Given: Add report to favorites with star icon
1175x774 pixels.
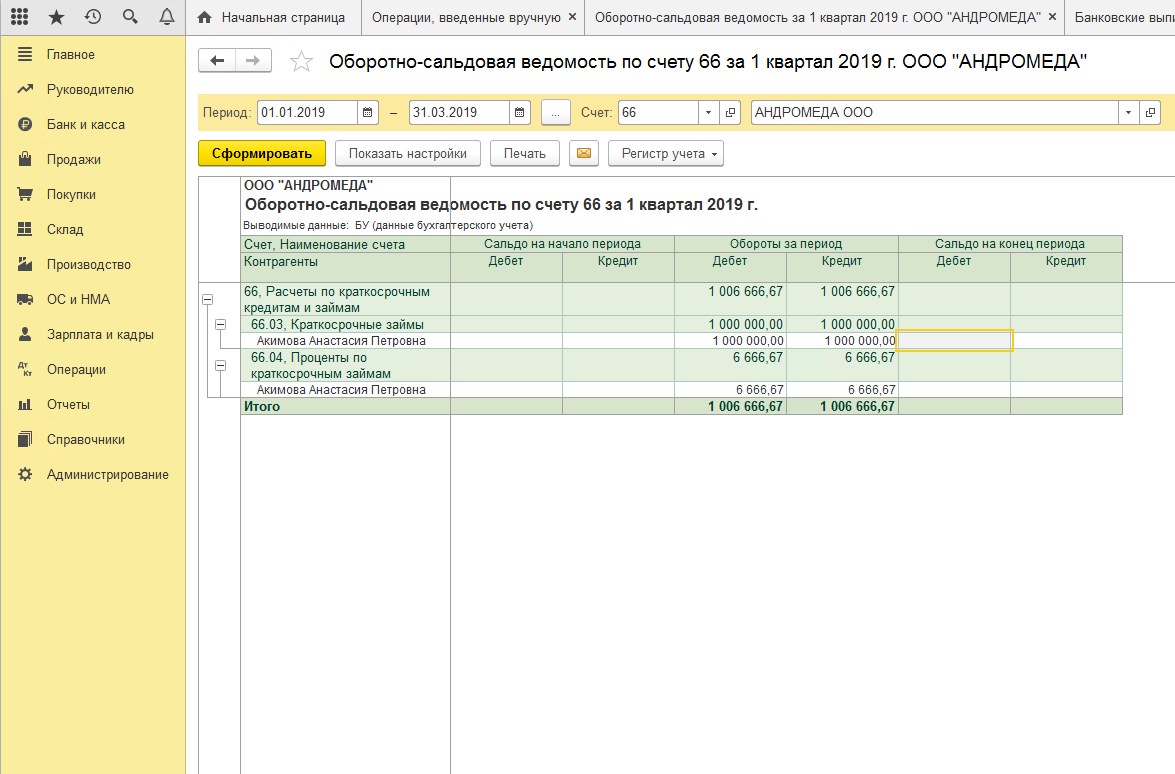Looking at the screenshot, I should pyautogui.click(x=301, y=61).
